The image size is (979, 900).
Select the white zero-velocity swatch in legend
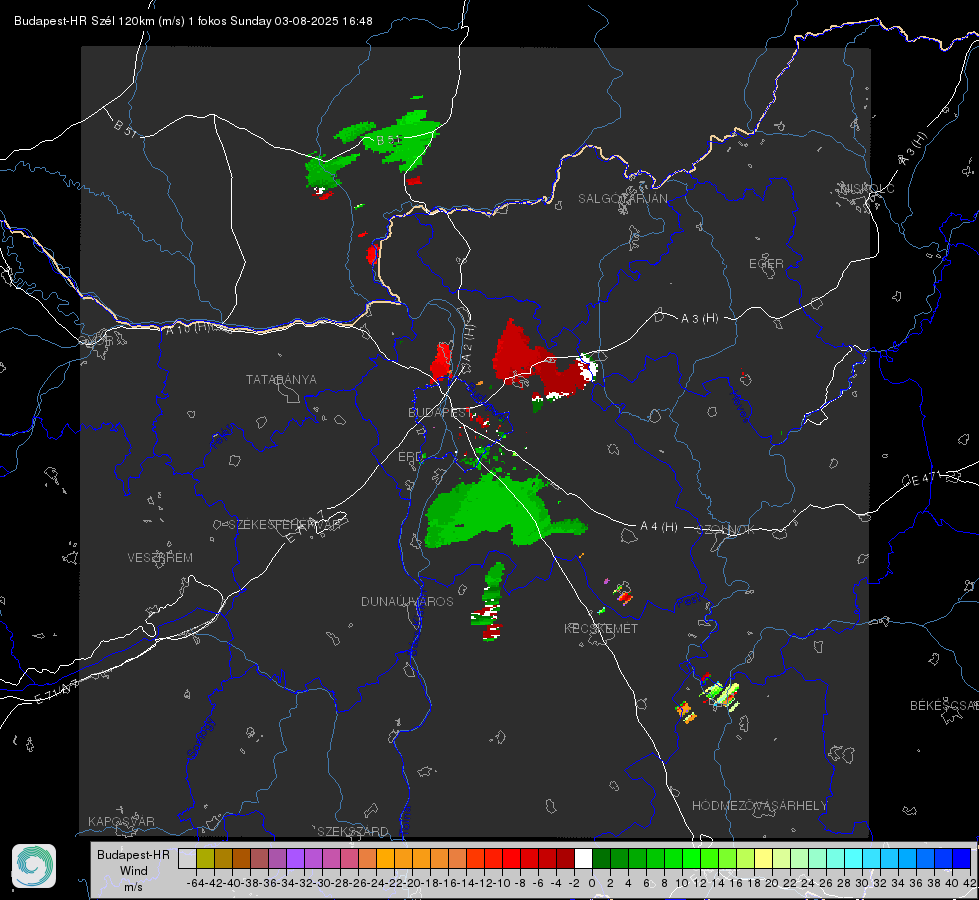[x=583, y=858]
